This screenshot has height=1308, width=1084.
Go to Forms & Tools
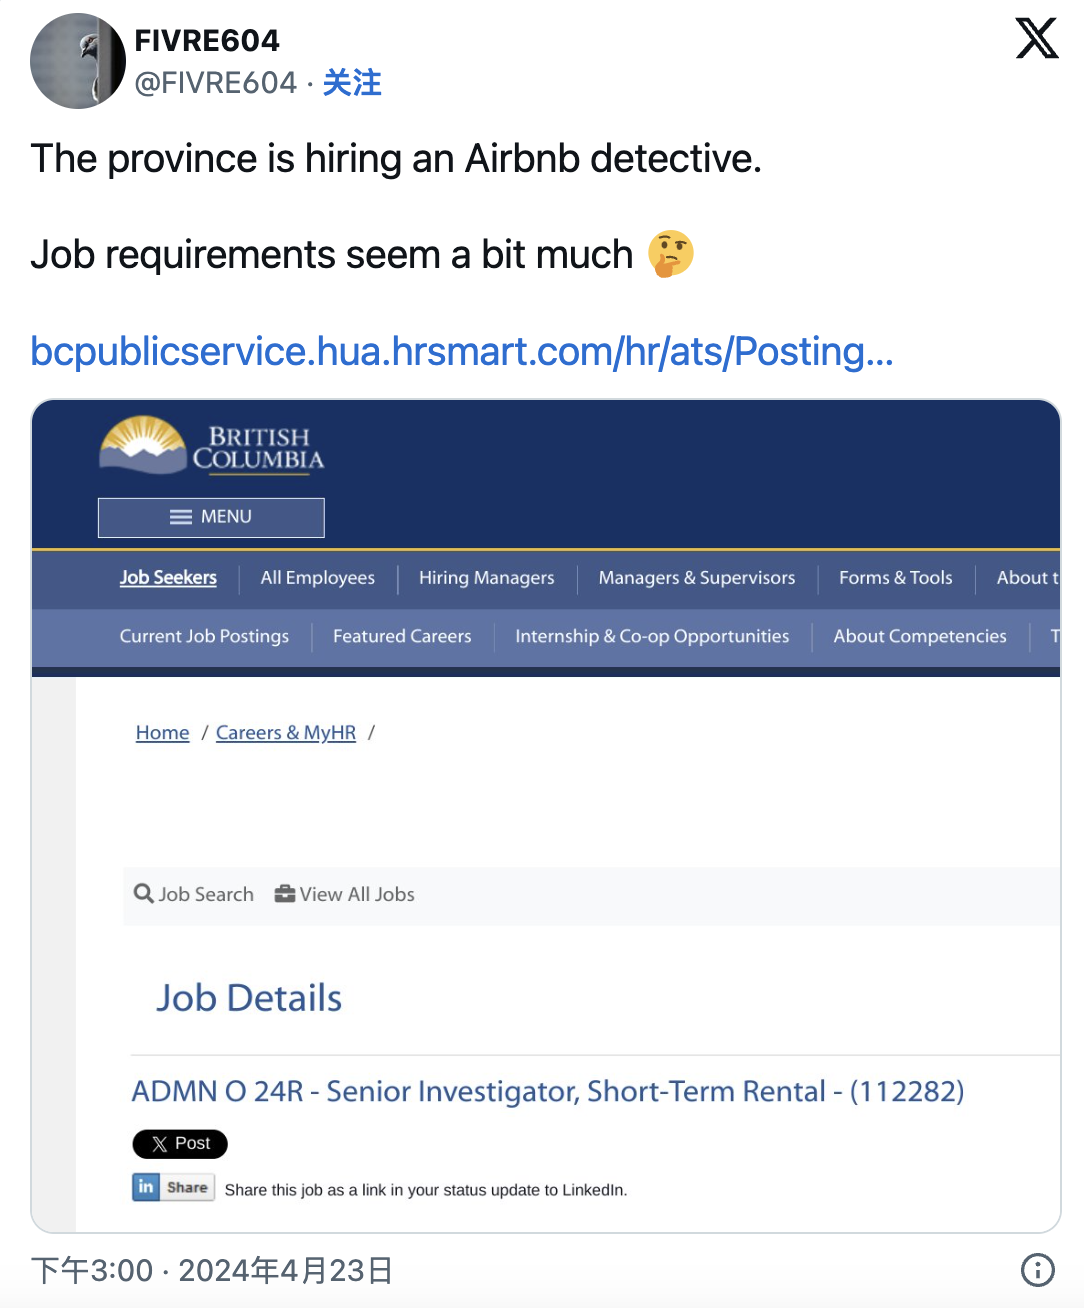tap(895, 578)
